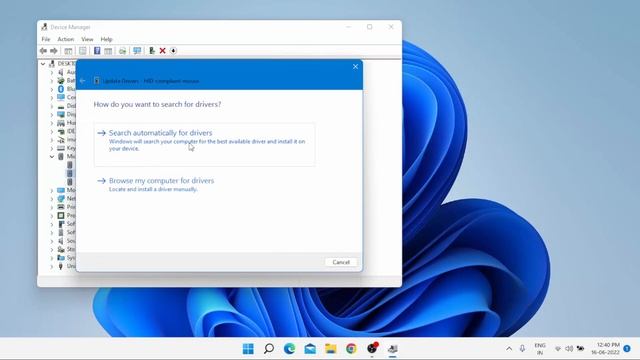Collapse the Mice and pointing devices category

(x=52, y=156)
